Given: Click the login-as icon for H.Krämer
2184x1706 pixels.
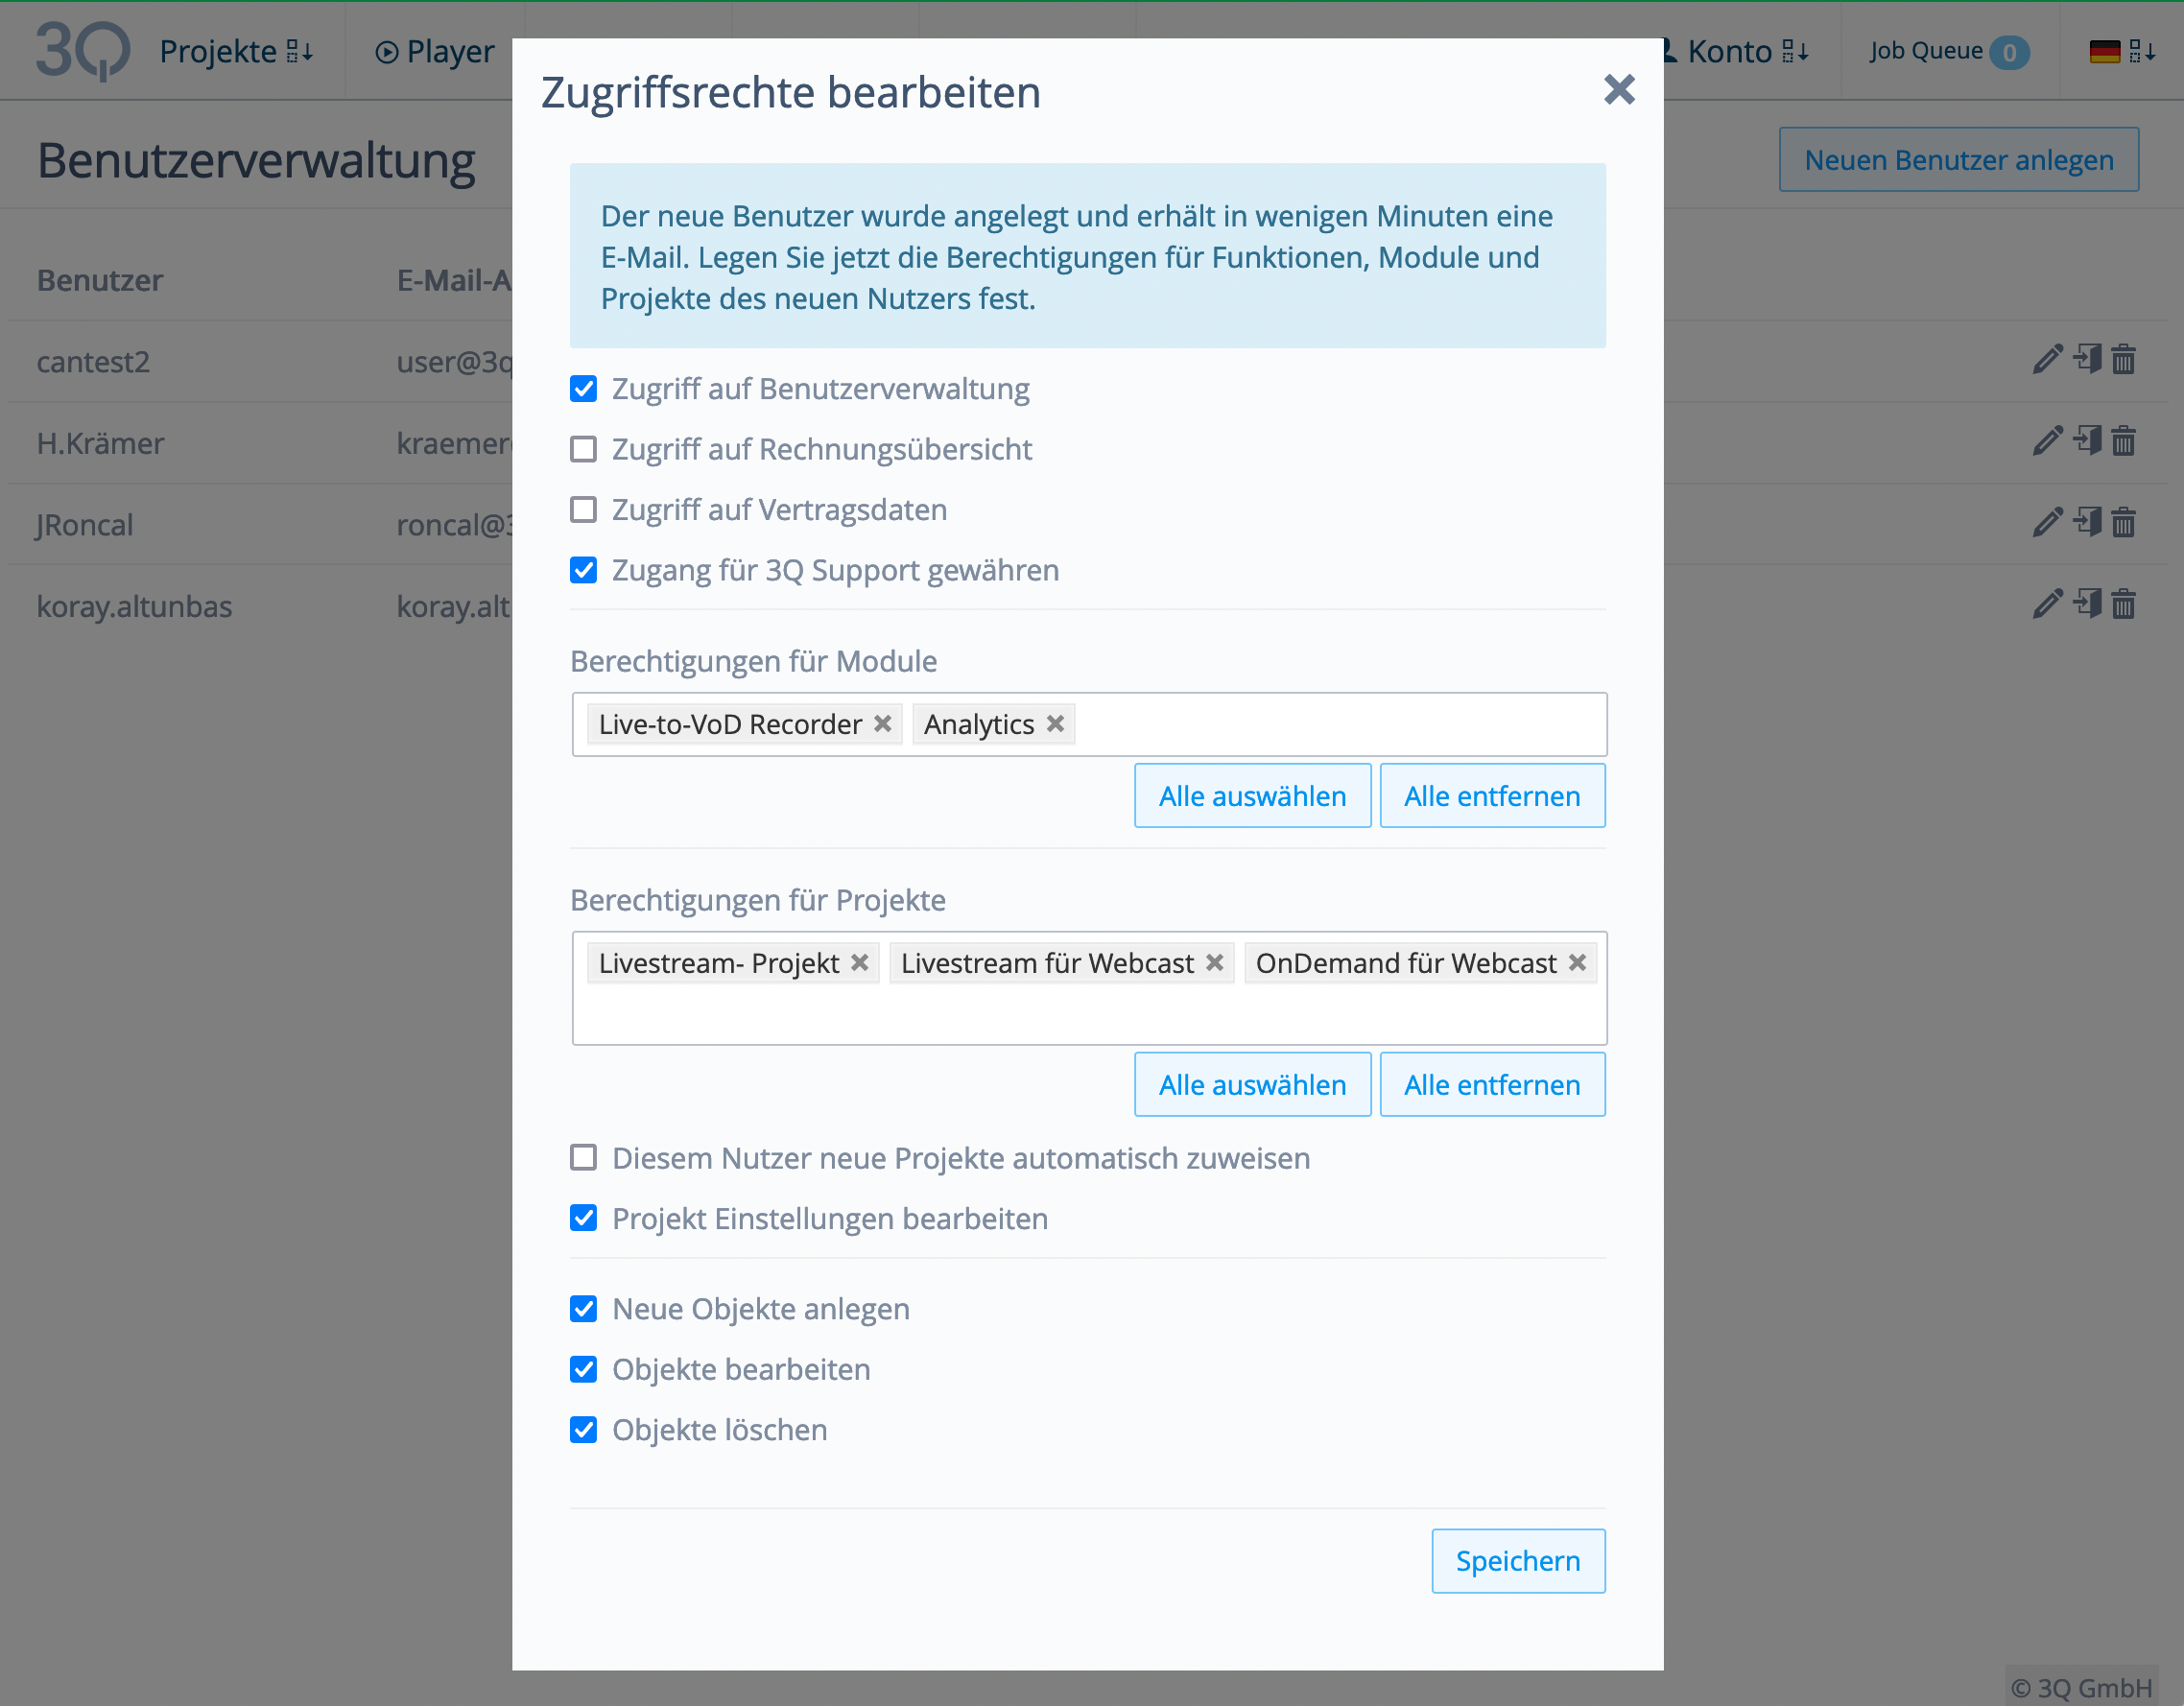Looking at the screenshot, I should (2087, 440).
